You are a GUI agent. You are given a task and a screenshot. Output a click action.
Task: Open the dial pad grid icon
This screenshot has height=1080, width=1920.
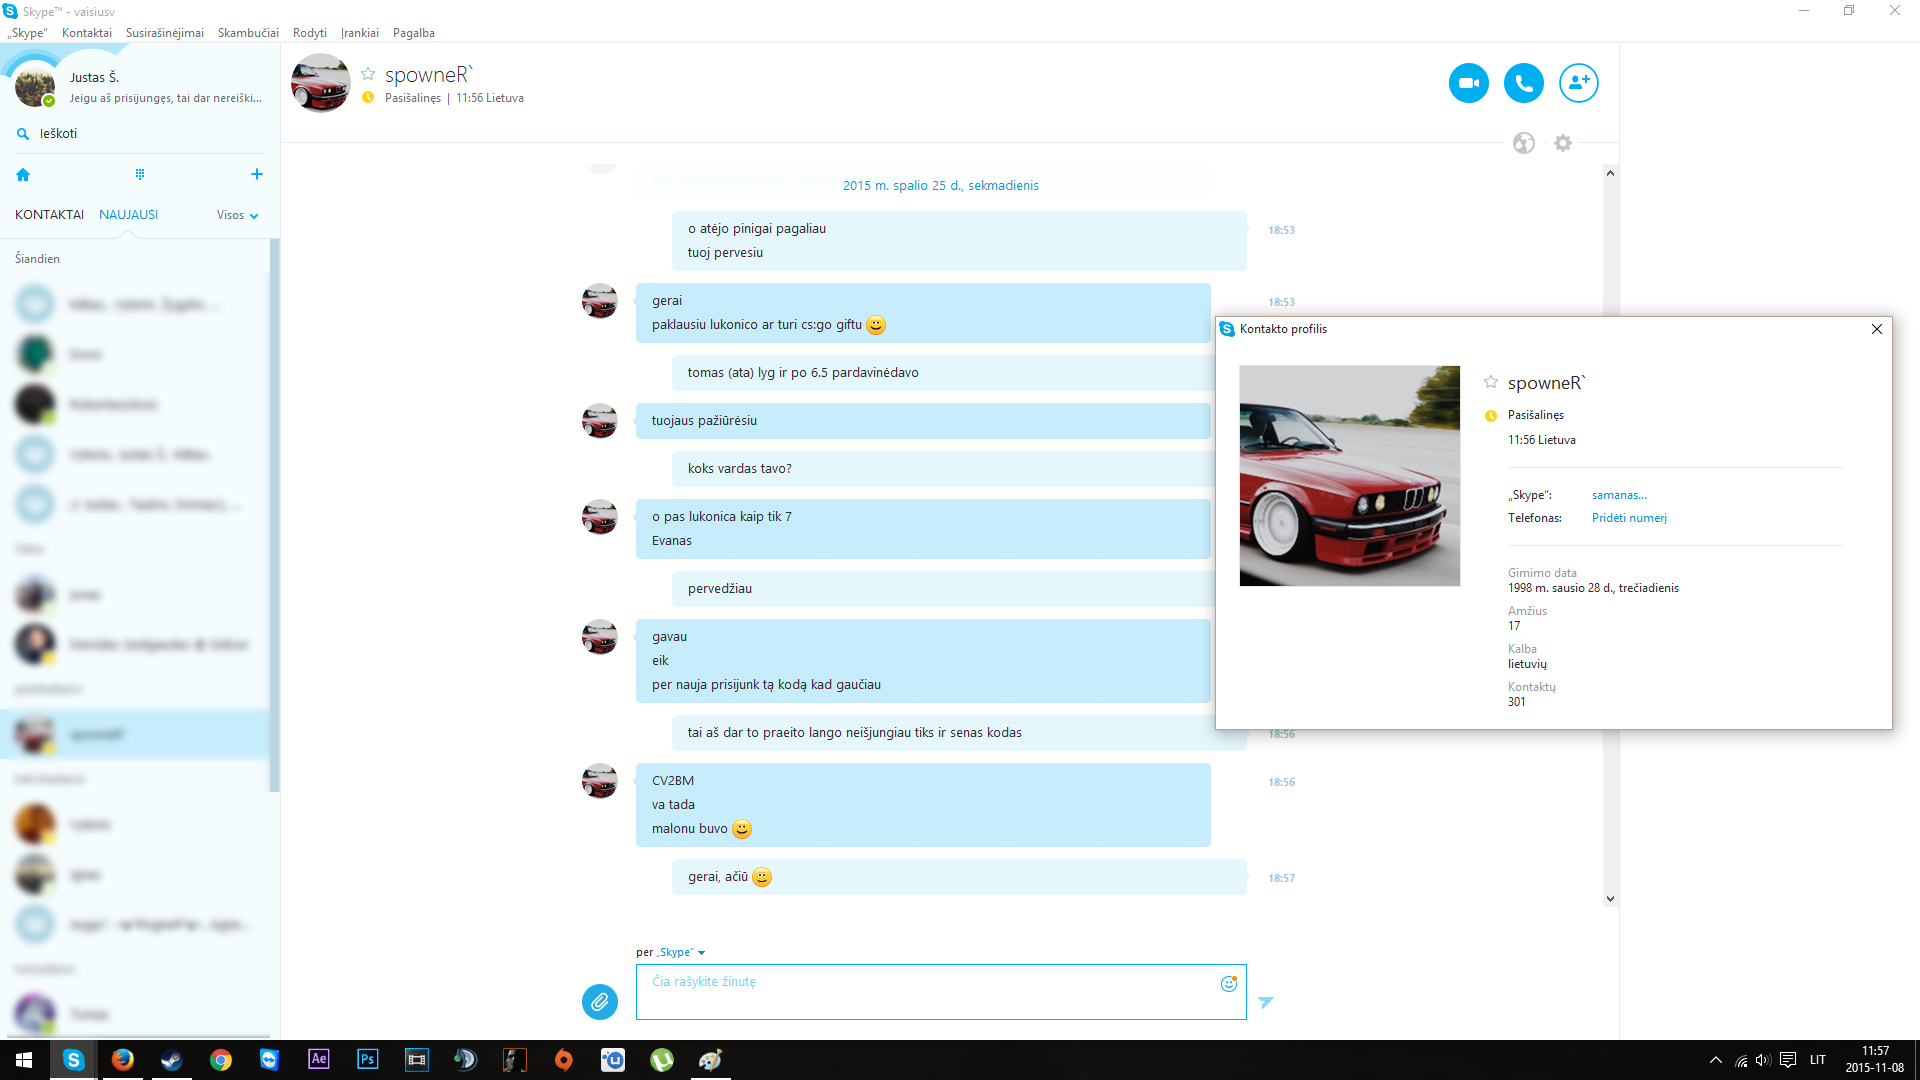point(140,174)
